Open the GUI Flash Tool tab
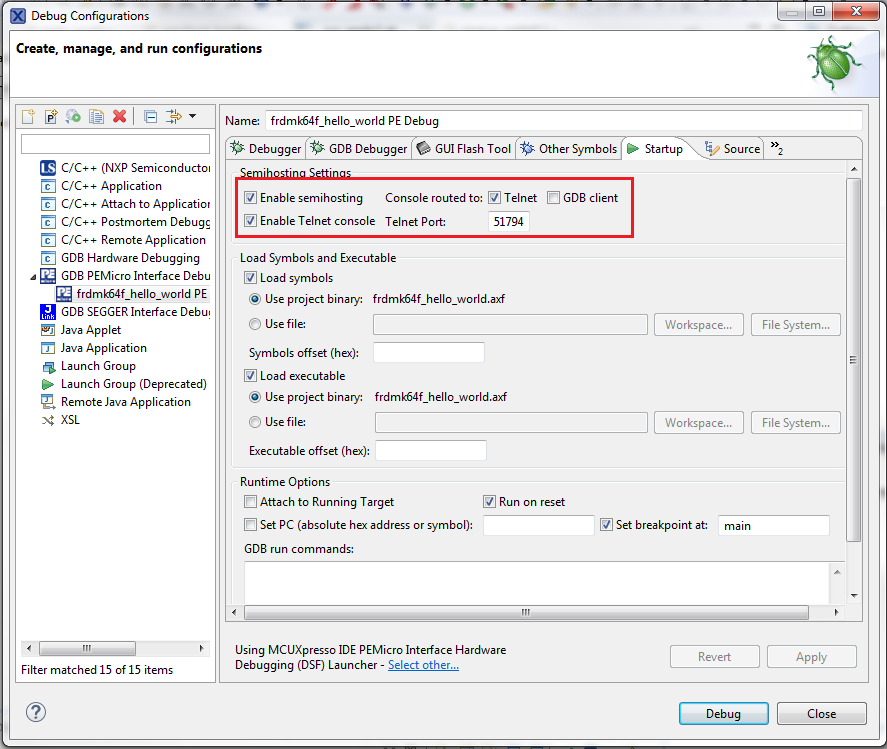 tap(464, 148)
